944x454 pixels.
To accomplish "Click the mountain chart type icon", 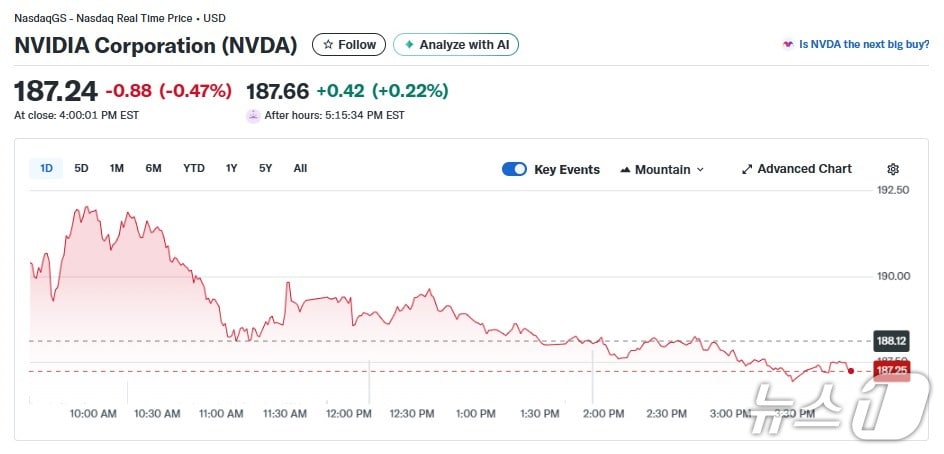I will pos(626,169).
